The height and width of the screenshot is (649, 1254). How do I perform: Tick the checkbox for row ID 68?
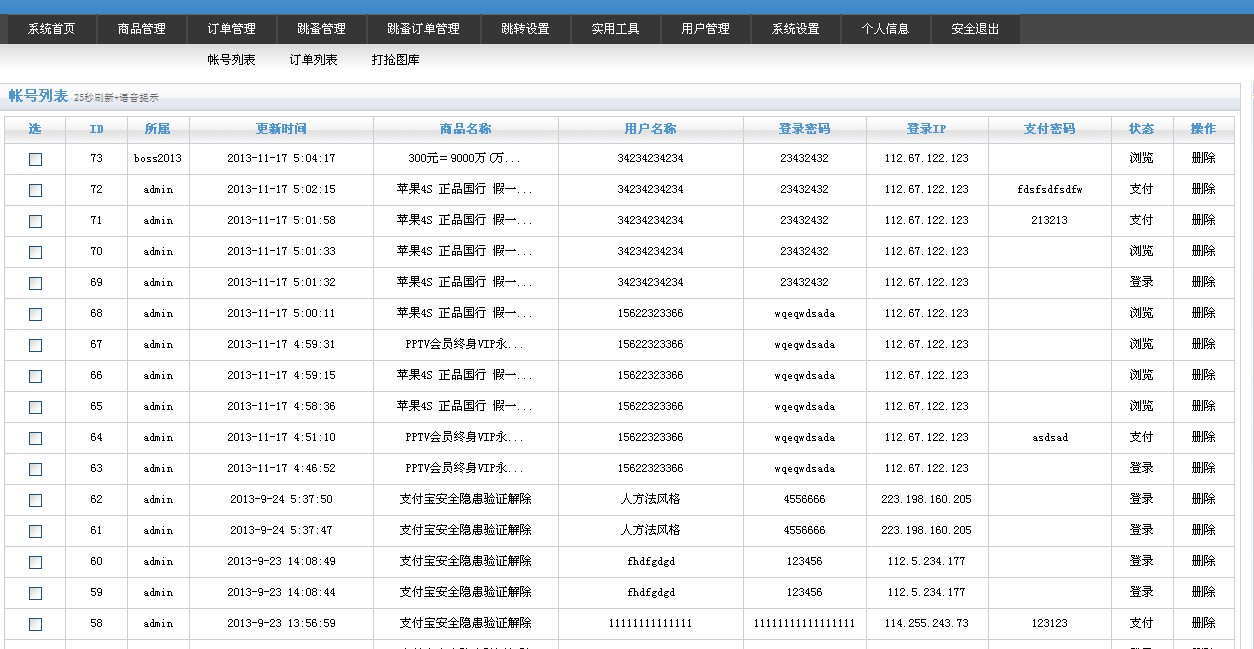click(35, 314)
